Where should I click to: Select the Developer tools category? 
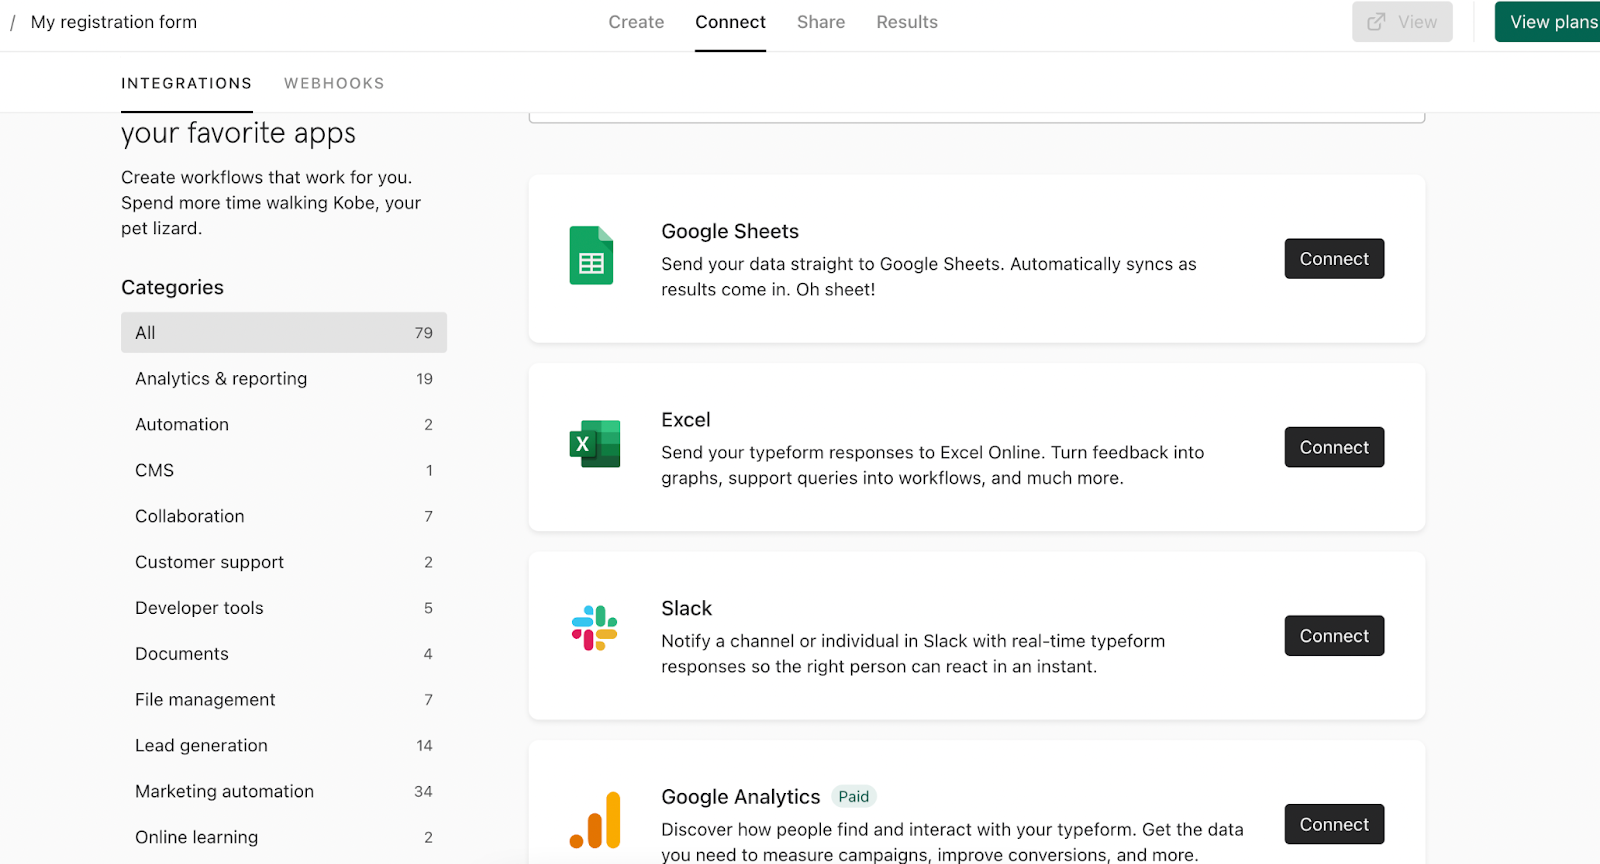(284, 608)
